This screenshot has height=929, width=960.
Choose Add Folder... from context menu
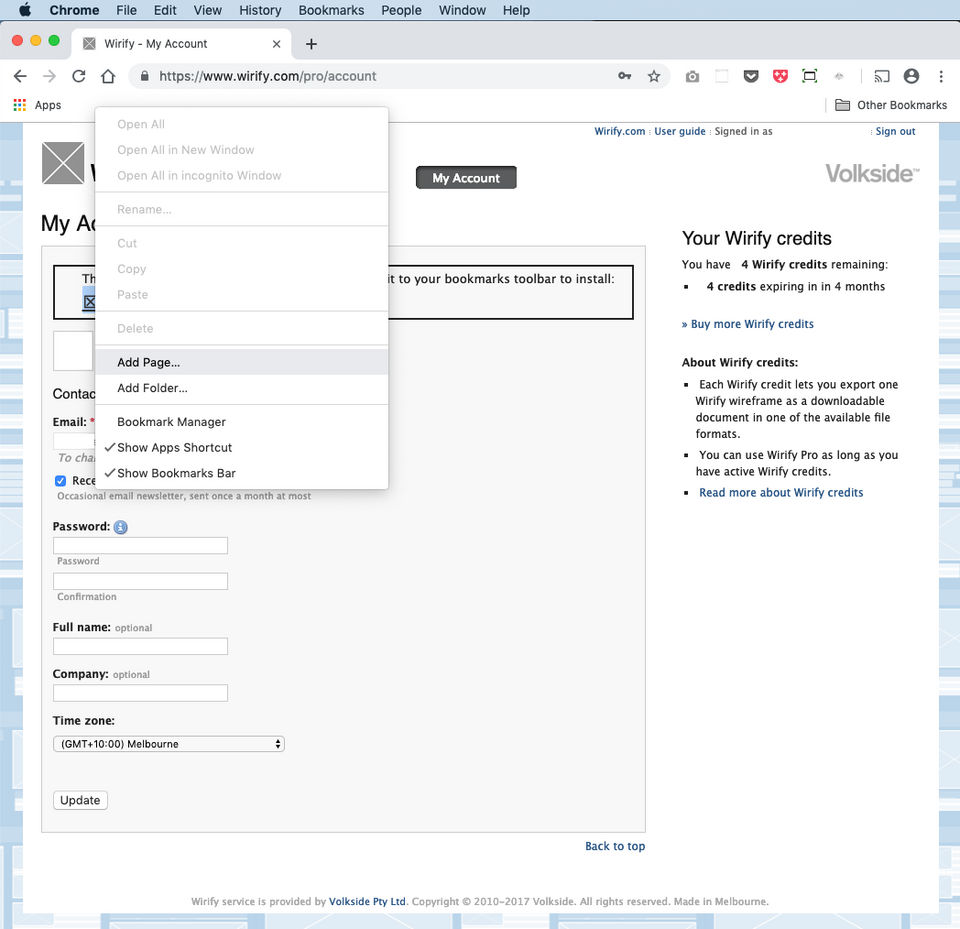(x=241, y=388)
